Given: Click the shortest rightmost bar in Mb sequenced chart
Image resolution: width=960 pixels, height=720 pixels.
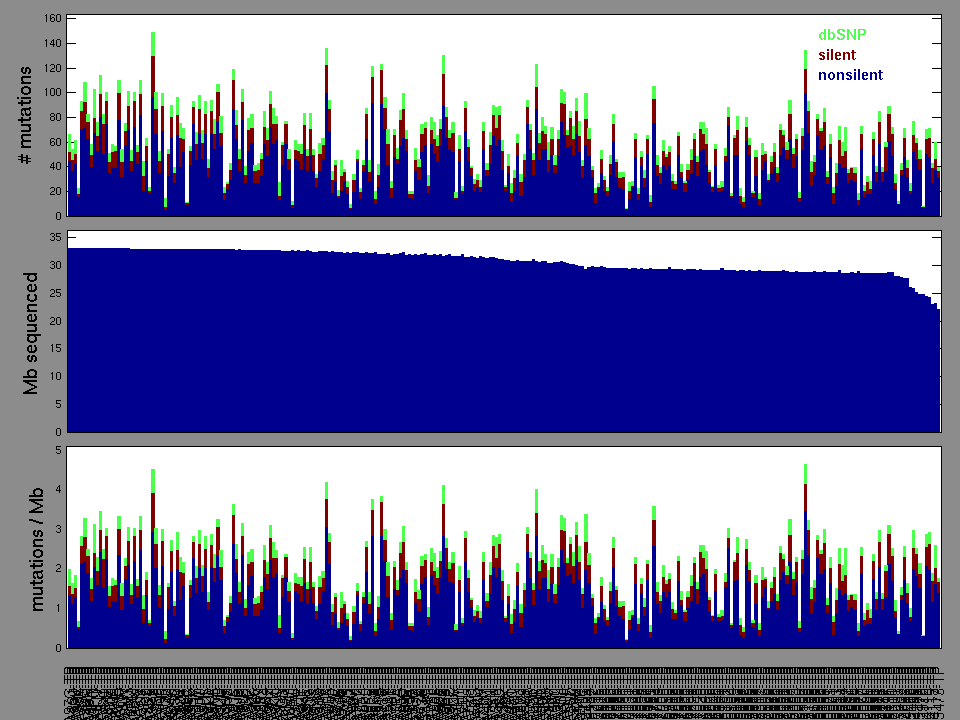Looking at the screenshot, I should (938, 372).
